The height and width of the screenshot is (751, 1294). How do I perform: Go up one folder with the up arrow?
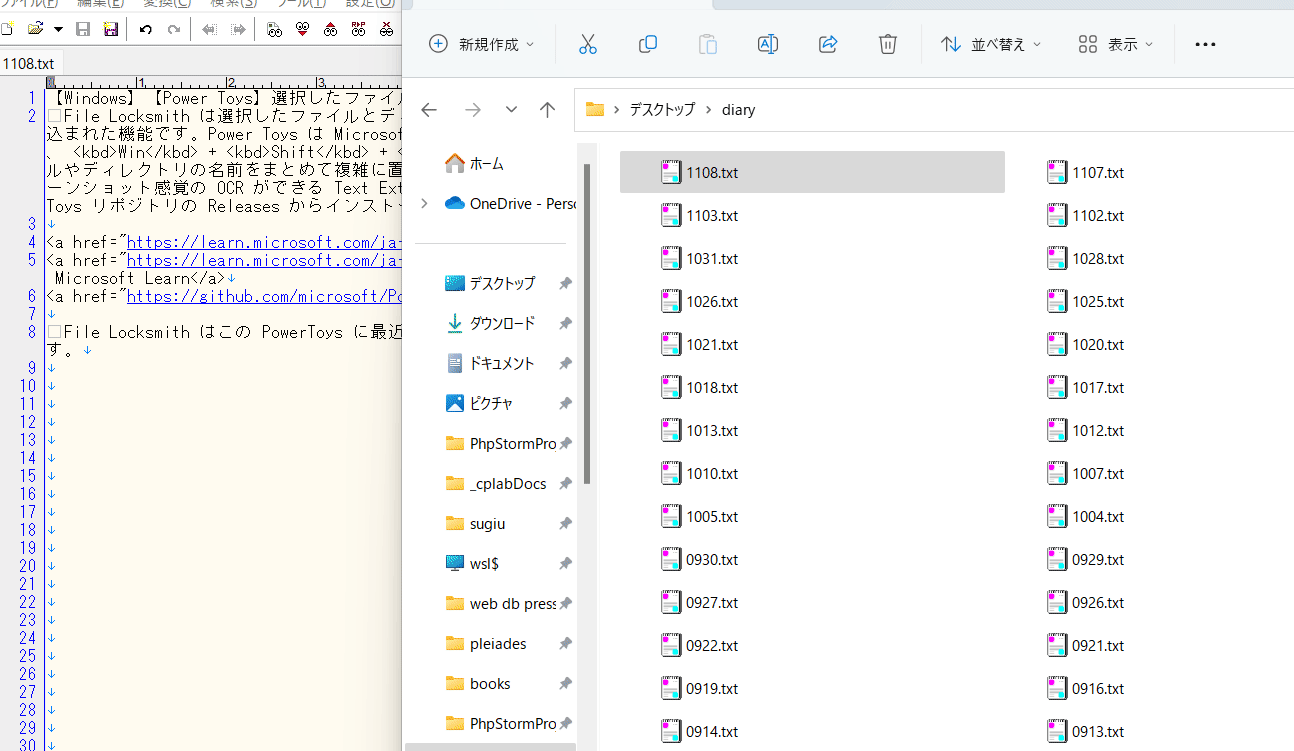pos(547,110)
